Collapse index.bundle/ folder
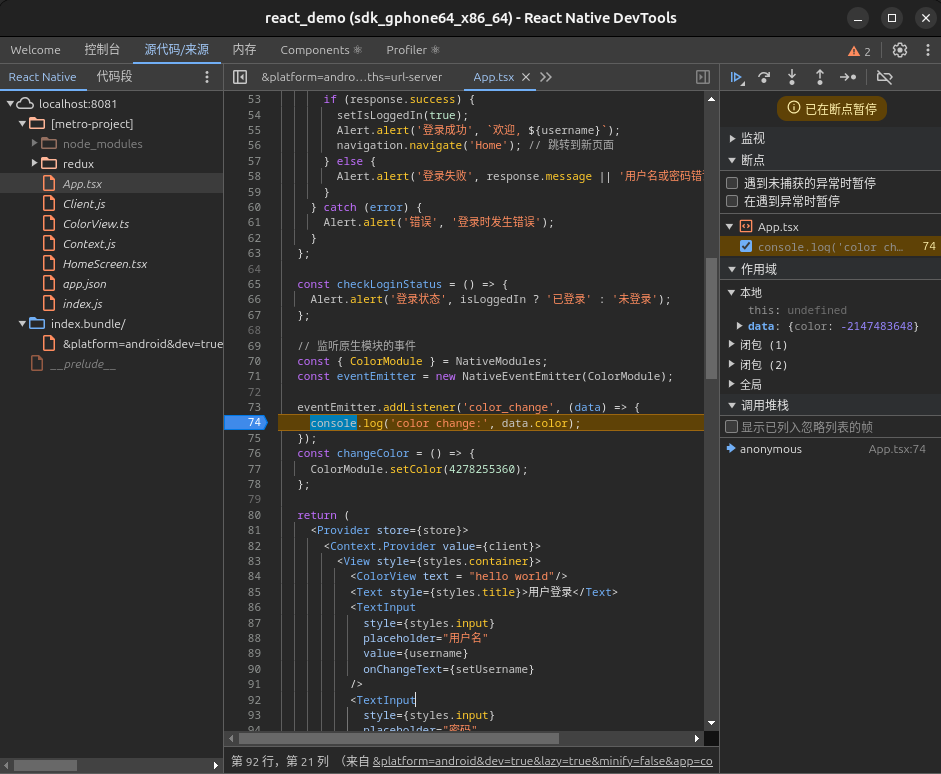The image size is (941, 774). (x=22, y=323)
